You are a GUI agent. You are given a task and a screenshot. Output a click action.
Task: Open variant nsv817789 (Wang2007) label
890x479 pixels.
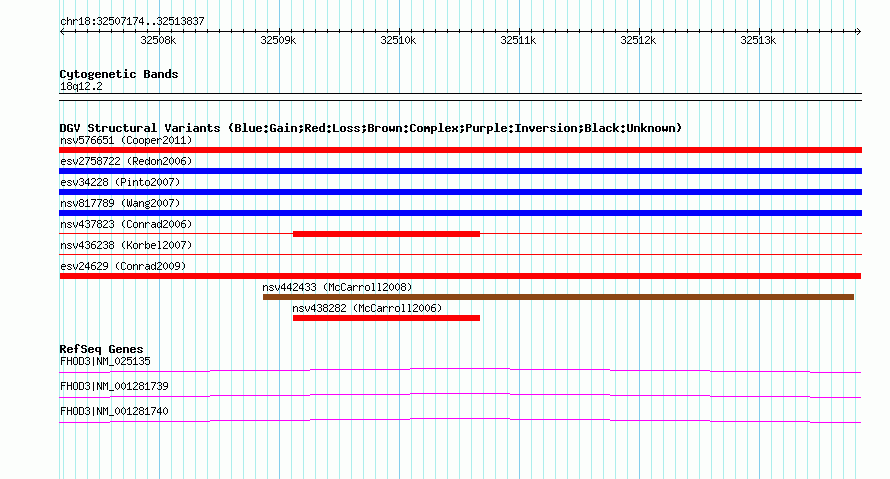pyautogui.click(x=120, y=203)
